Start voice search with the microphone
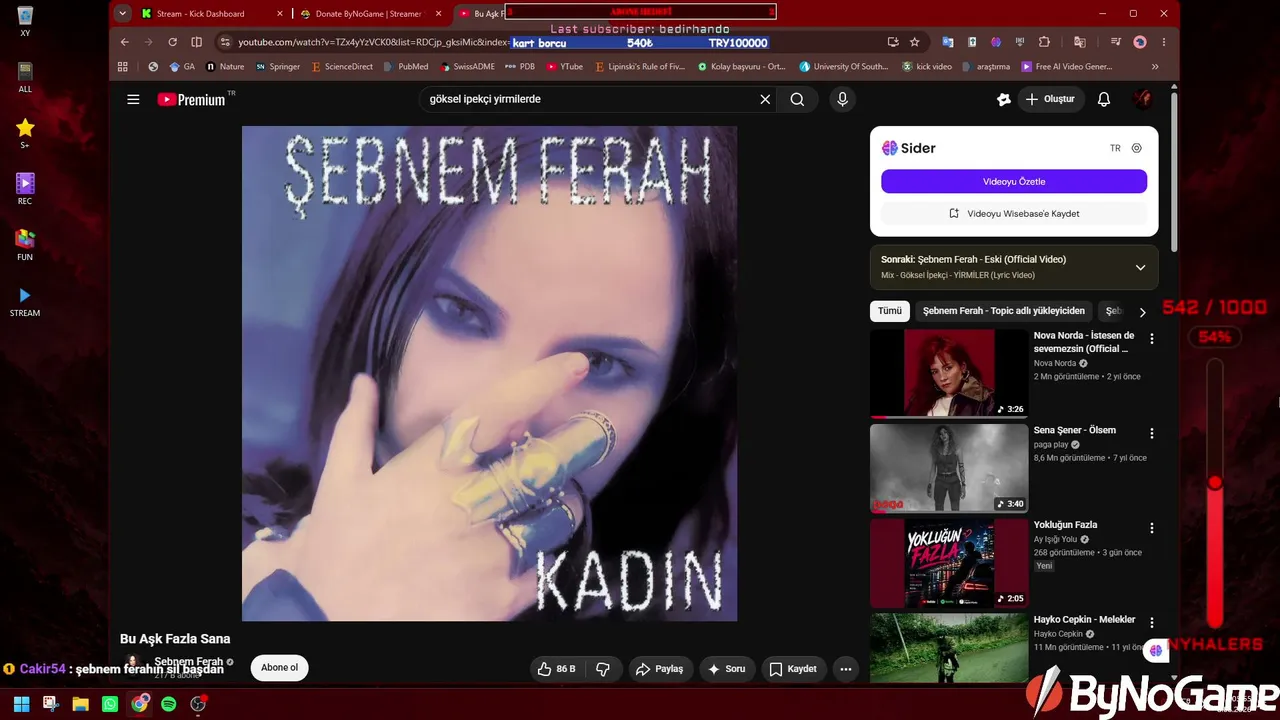The width and height of the screenshot is (1280, 720). pyautogui.click(x=842, y=99)
